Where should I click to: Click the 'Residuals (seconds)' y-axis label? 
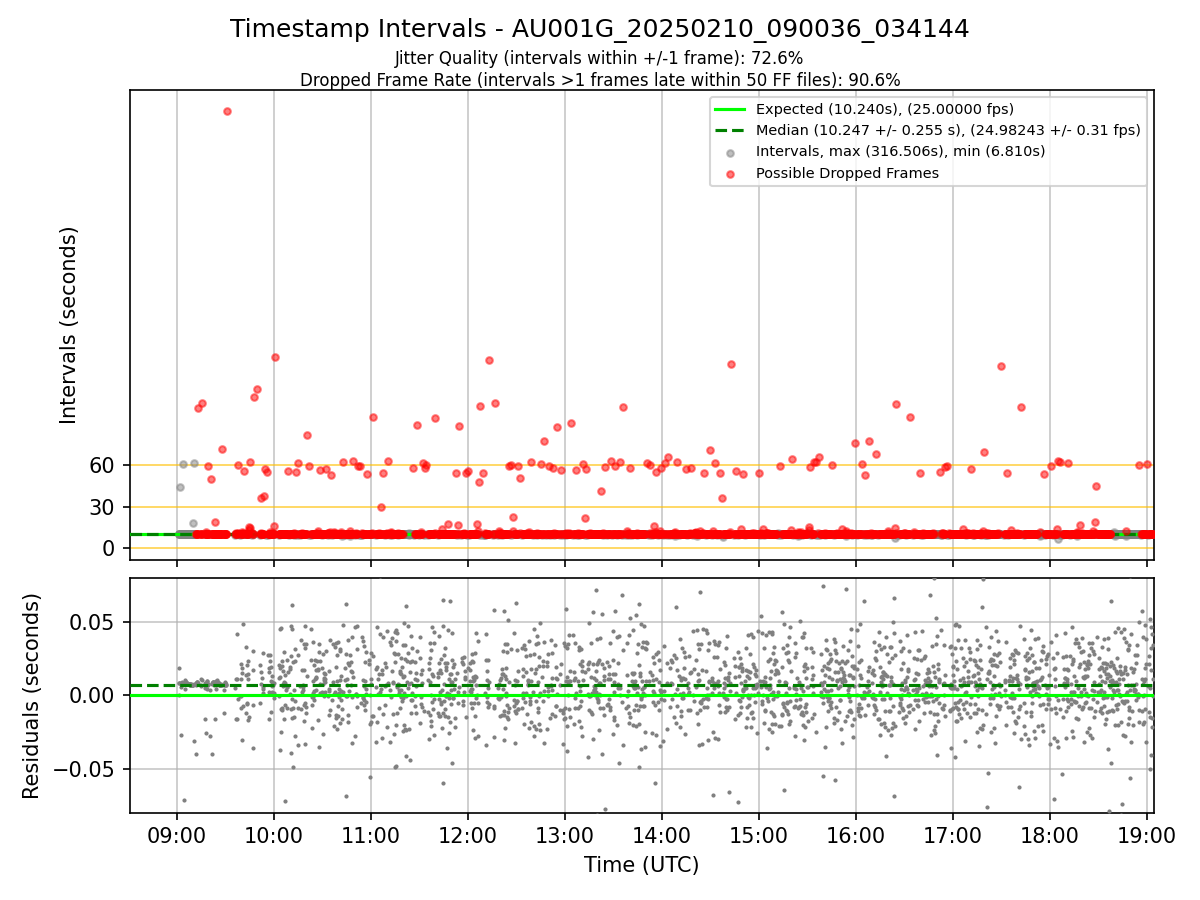pyautogui.click(x=32, y=695)
